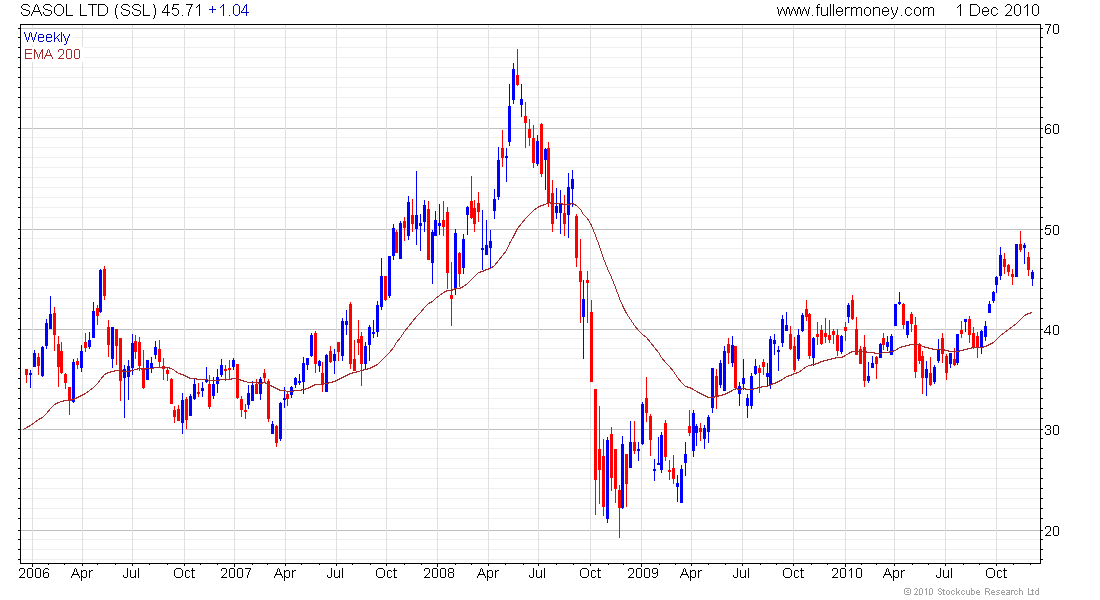
Task: Click the 2010 year label on time axis
Action: click(x=847, y=573)
